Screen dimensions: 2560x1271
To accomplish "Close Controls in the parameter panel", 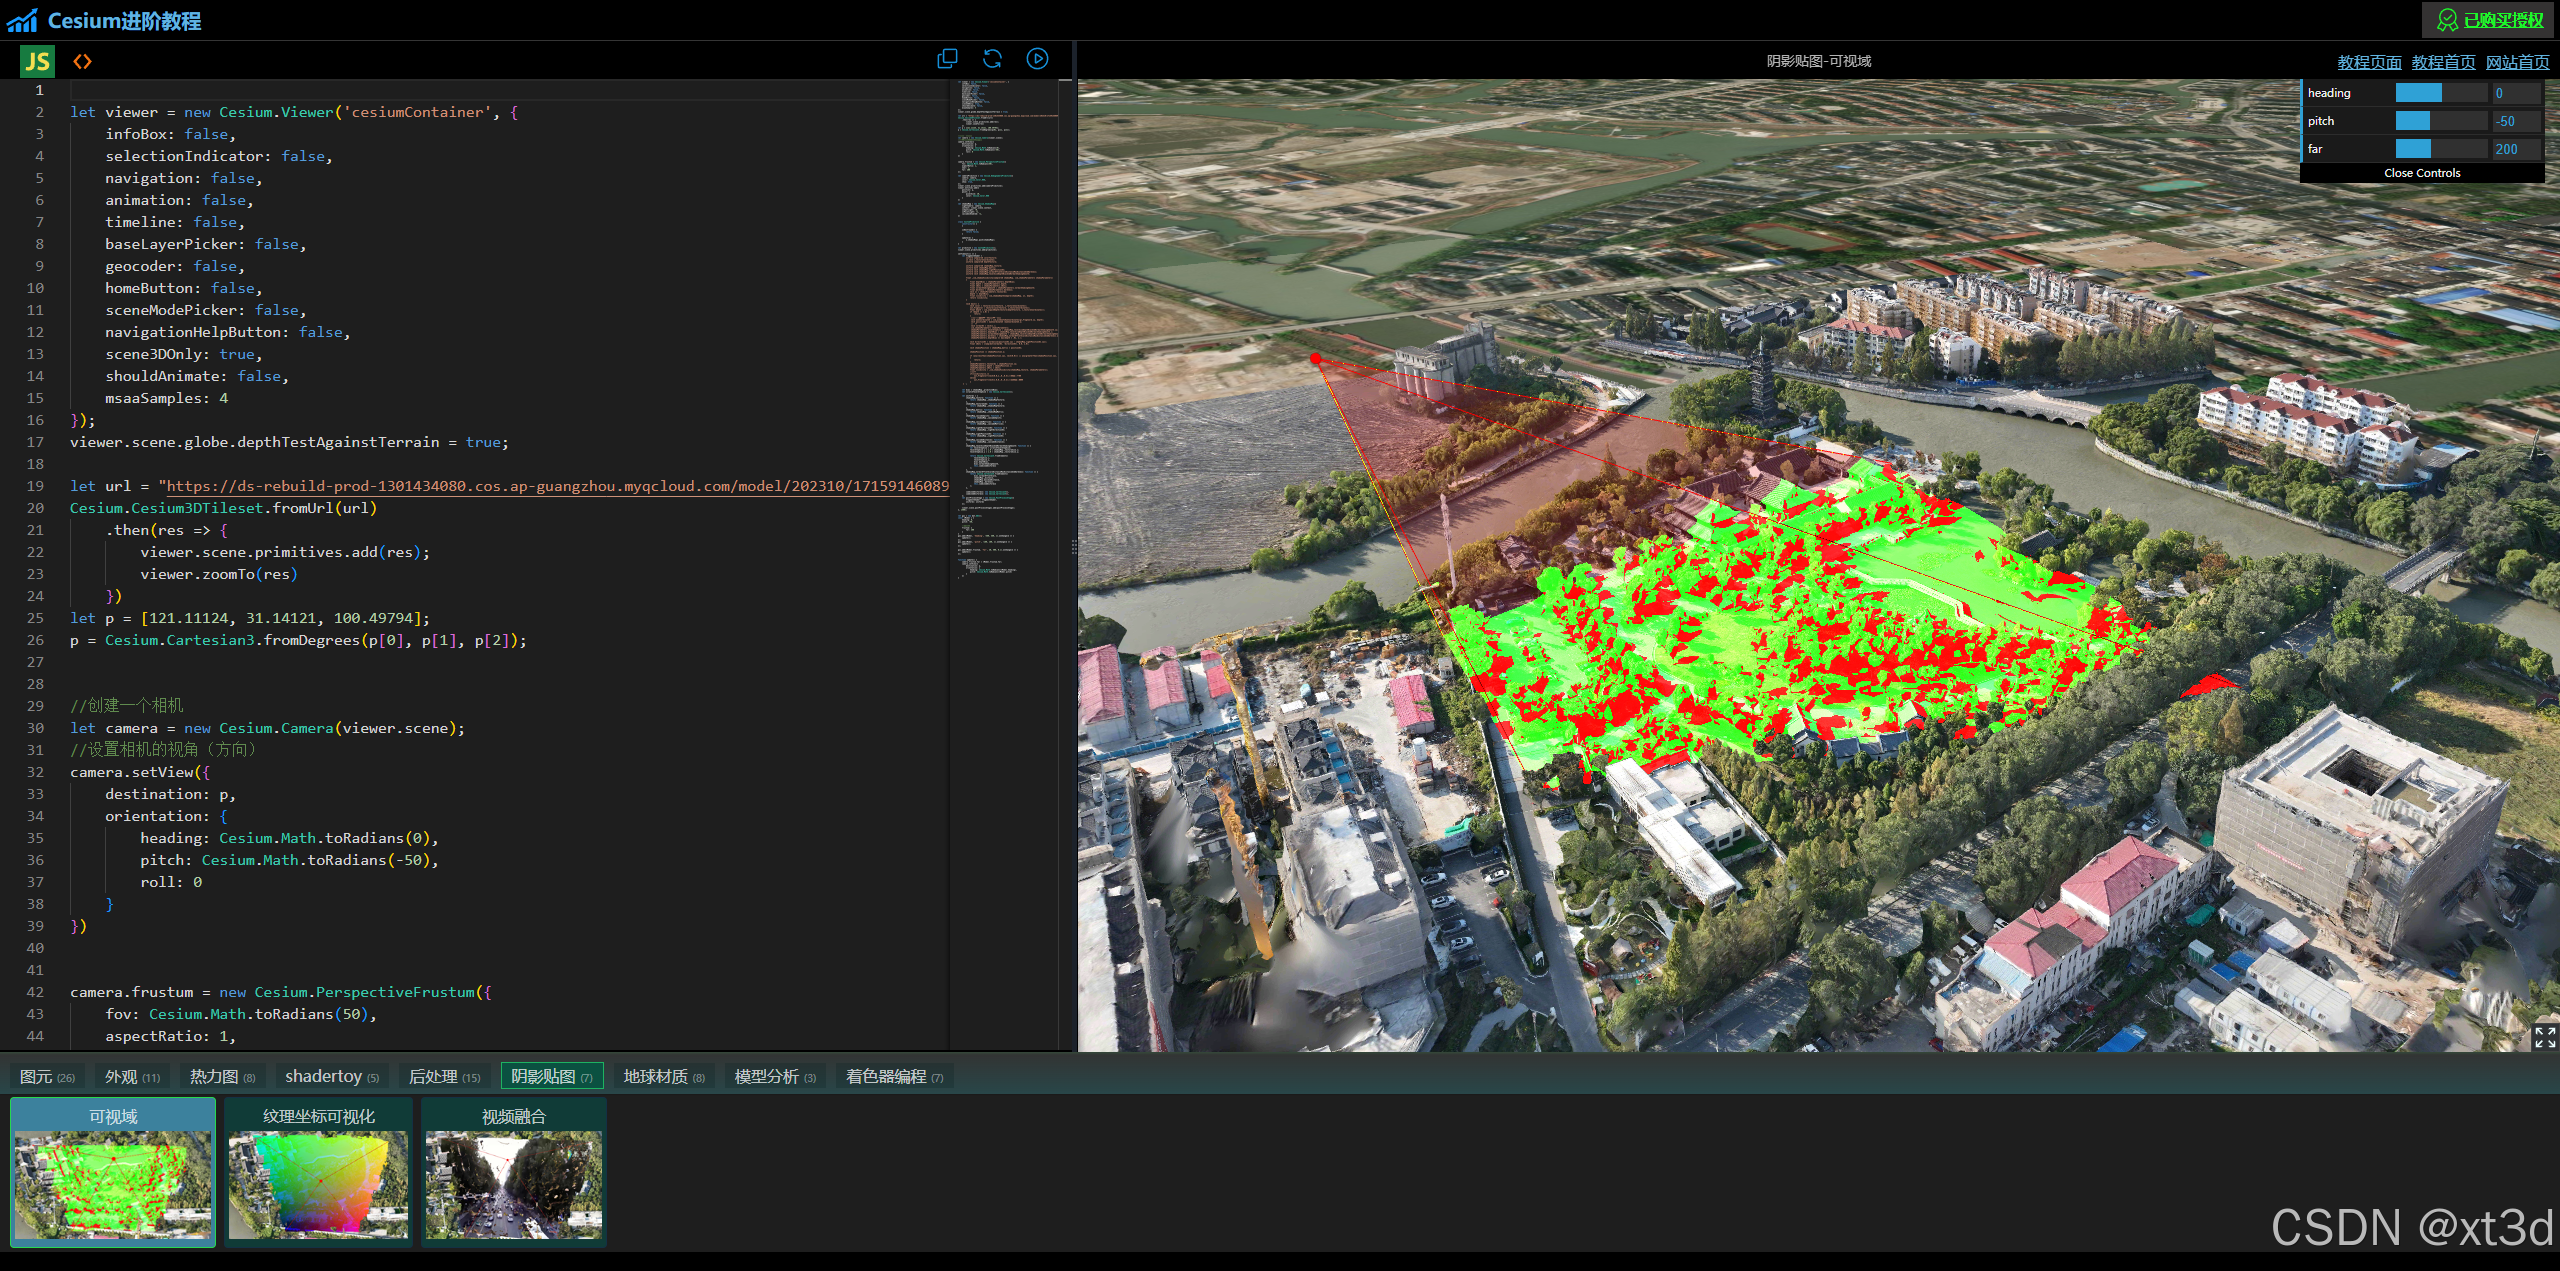I will tap(2421, 173).
